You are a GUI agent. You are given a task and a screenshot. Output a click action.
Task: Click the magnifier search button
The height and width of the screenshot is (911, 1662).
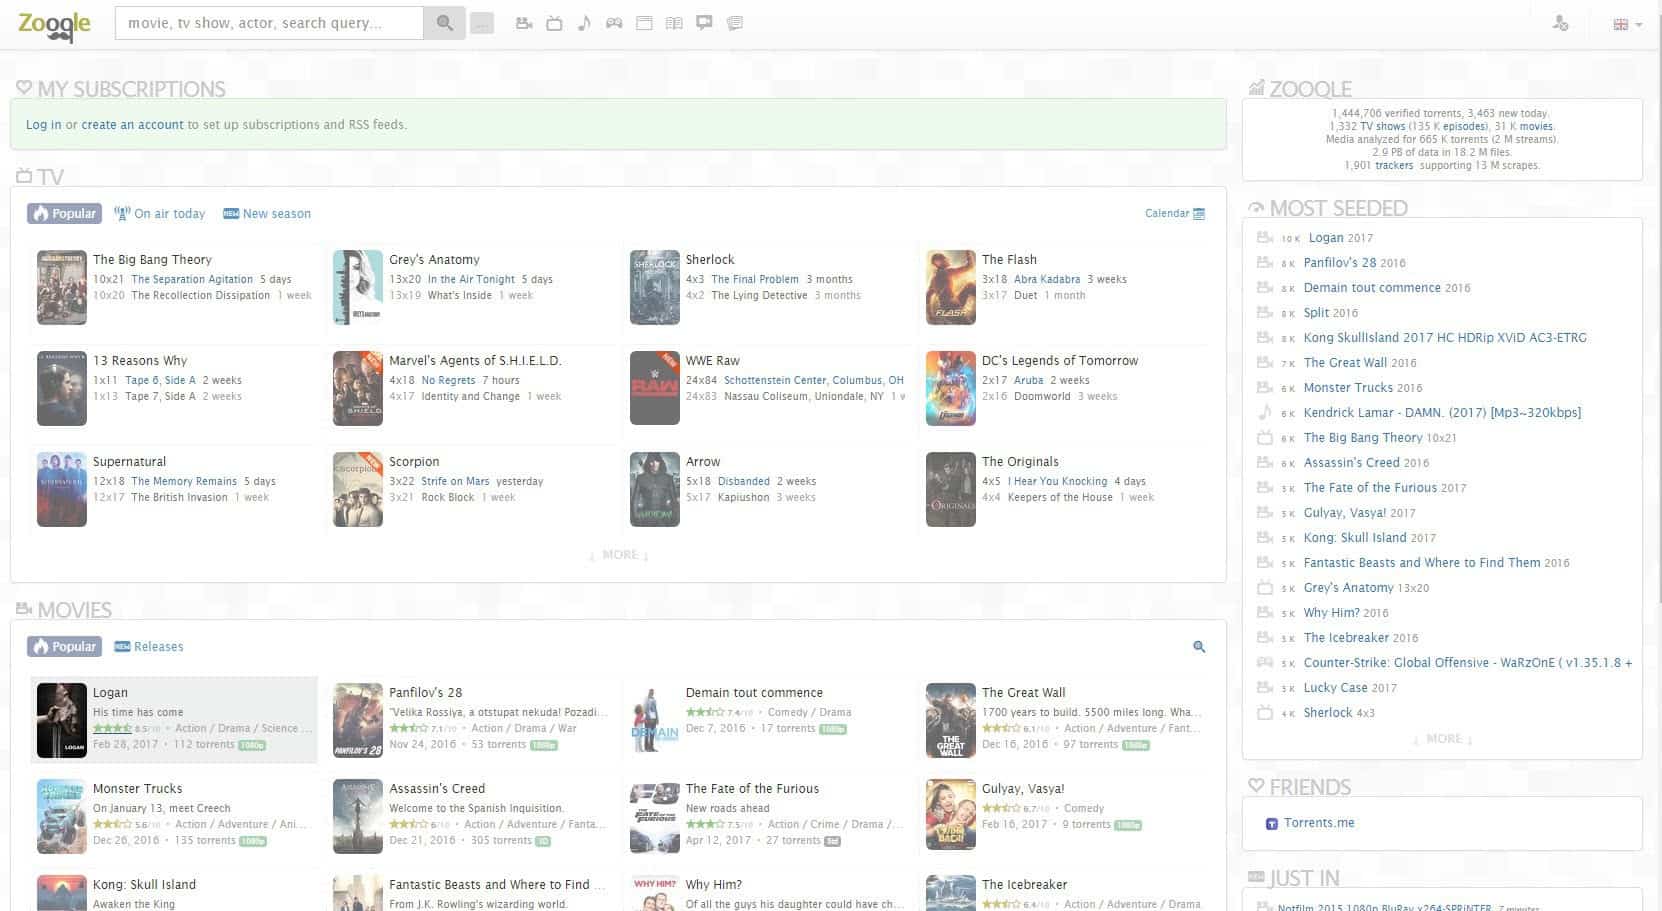point(444,23)
